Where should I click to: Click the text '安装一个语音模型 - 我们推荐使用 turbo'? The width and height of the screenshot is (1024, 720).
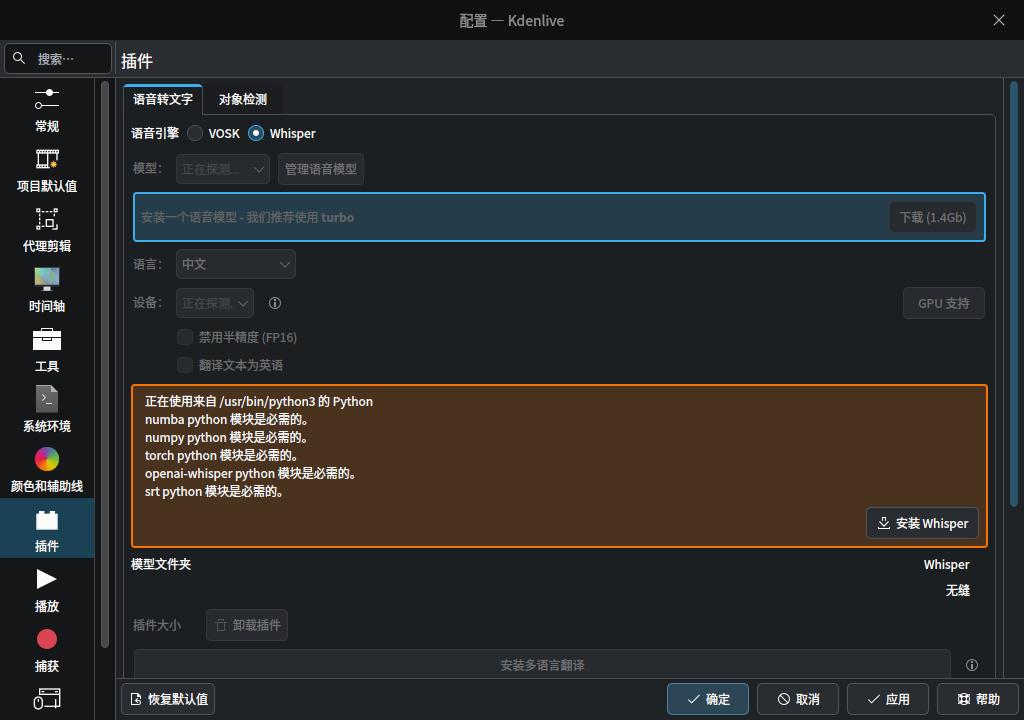click(x=248, y=217)
